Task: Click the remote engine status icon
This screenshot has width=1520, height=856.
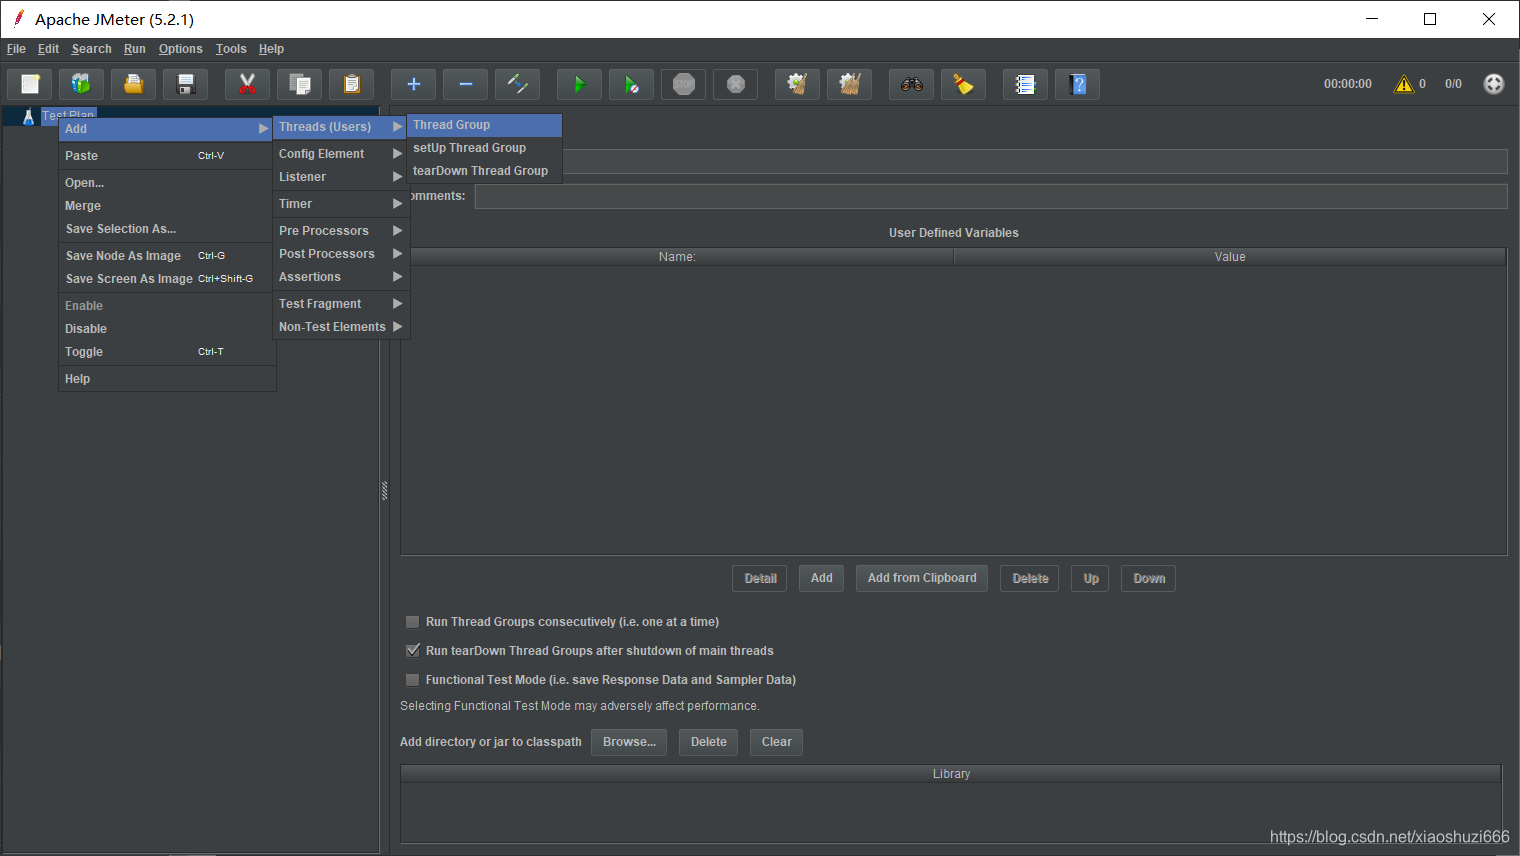Action: click(1494, 84)
